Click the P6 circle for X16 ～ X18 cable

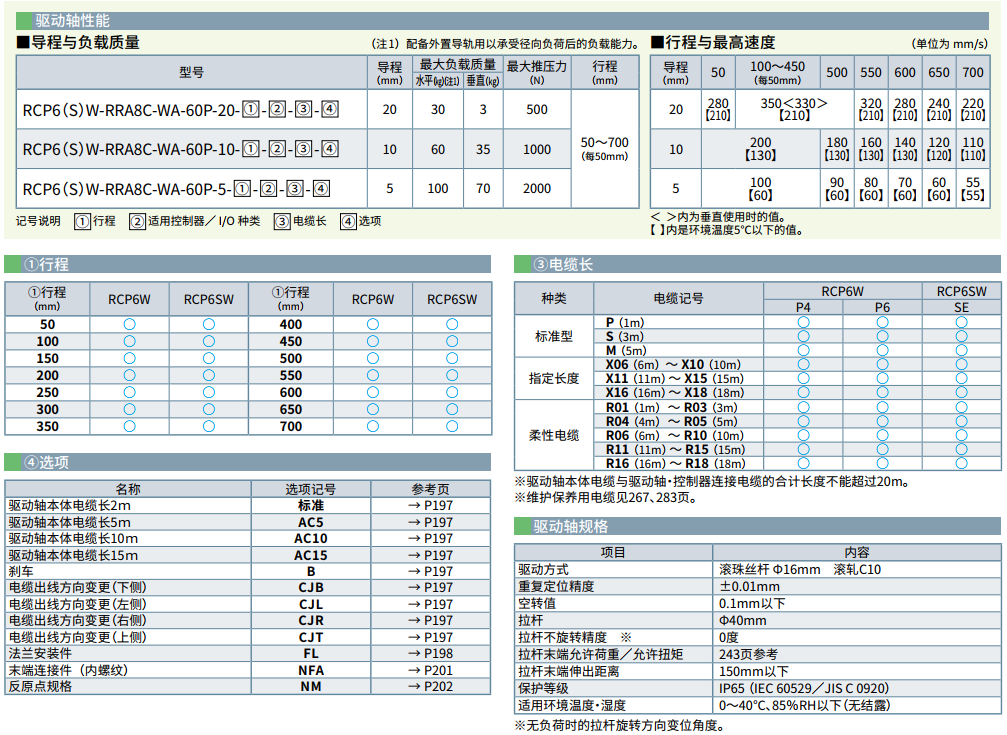coord(882,393)
